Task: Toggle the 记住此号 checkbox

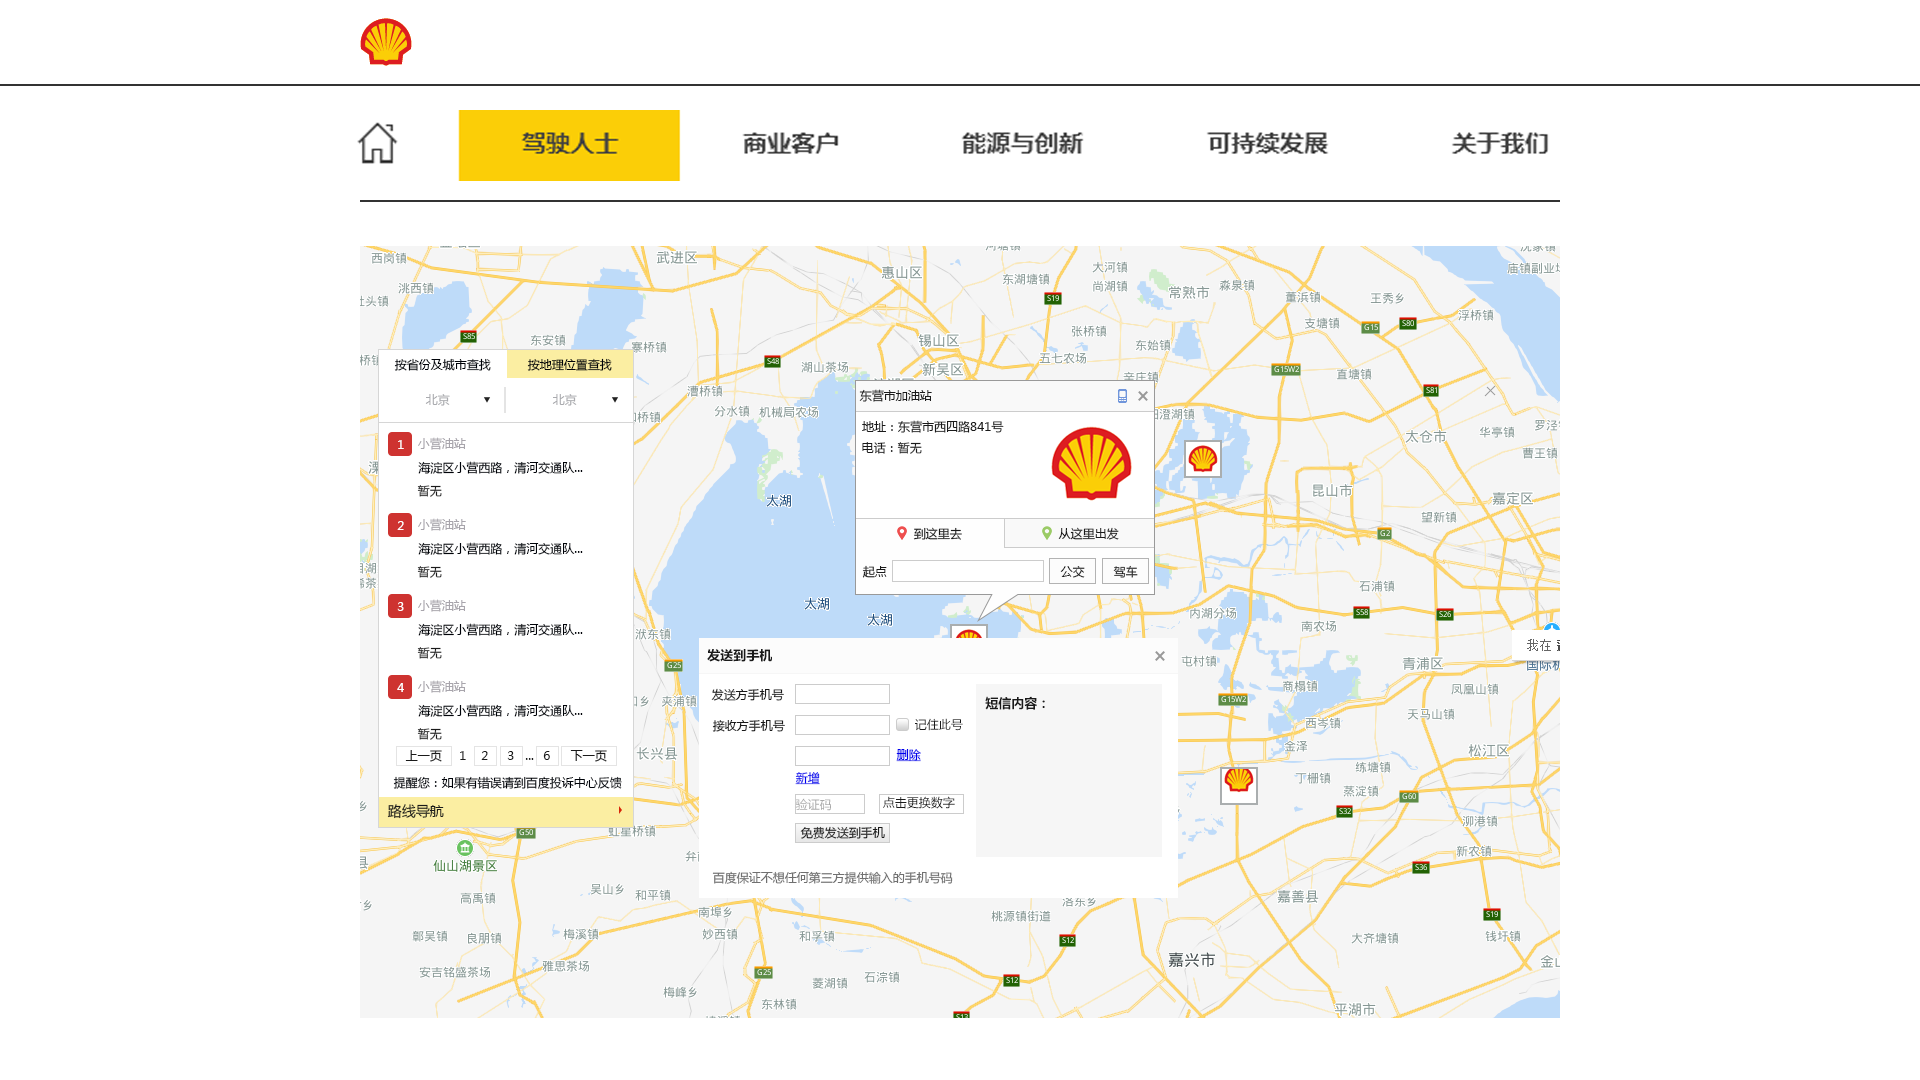Action: coord(903,725)
